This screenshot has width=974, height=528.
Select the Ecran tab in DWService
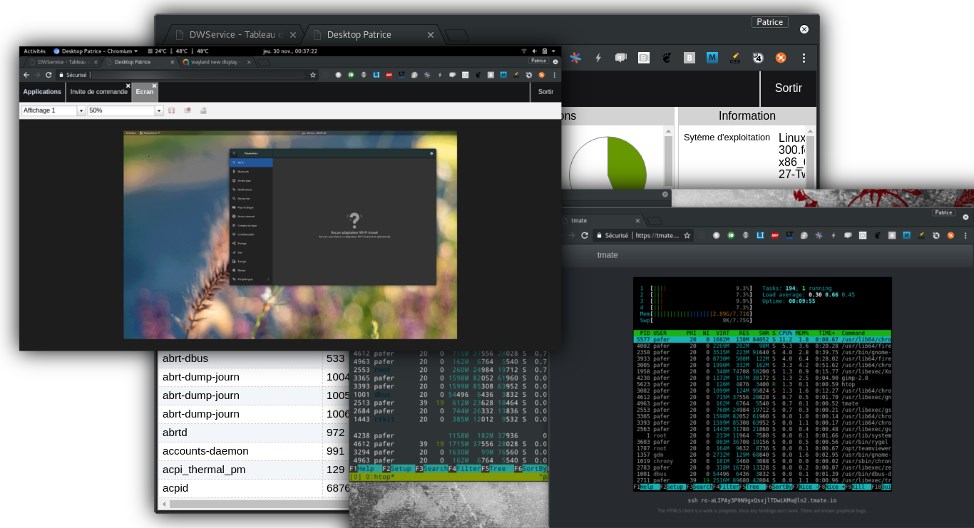(x=145, y=92)
